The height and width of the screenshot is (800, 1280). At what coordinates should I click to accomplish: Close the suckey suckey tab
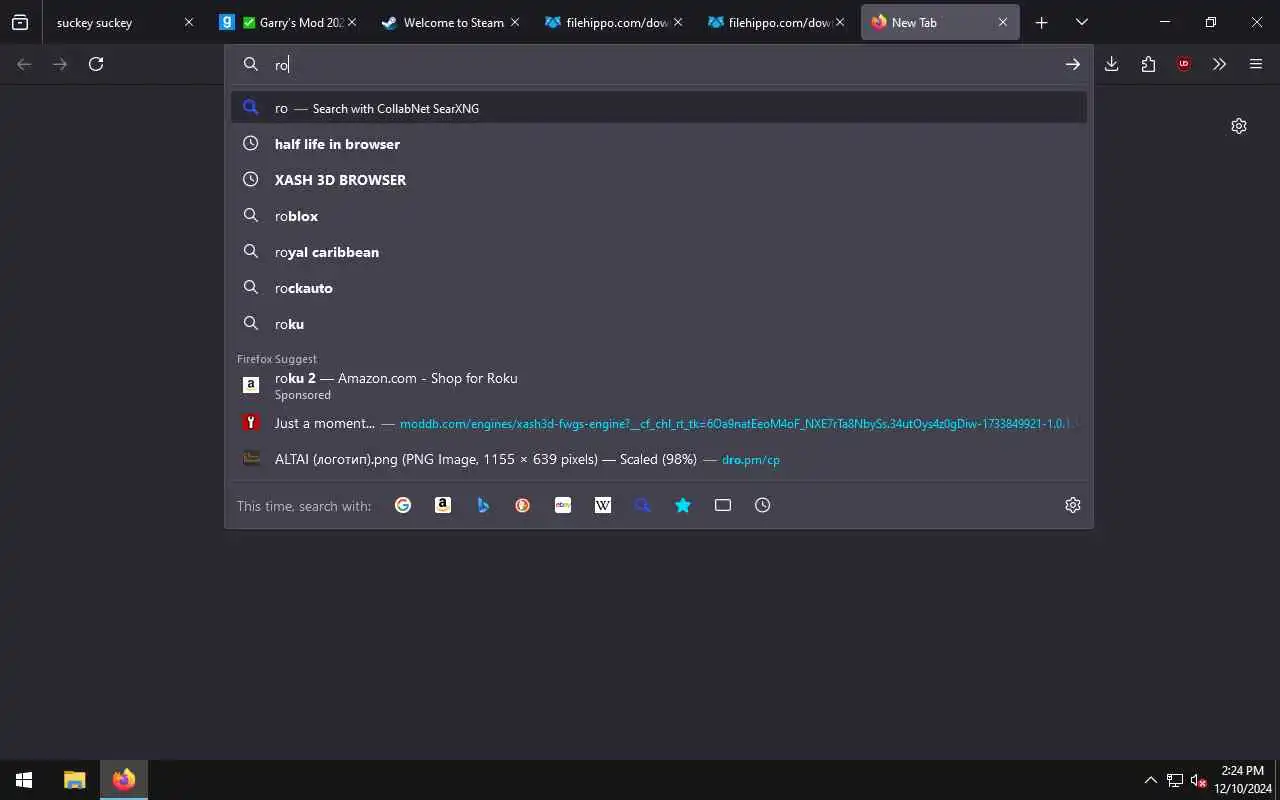[x=189, y=22]
